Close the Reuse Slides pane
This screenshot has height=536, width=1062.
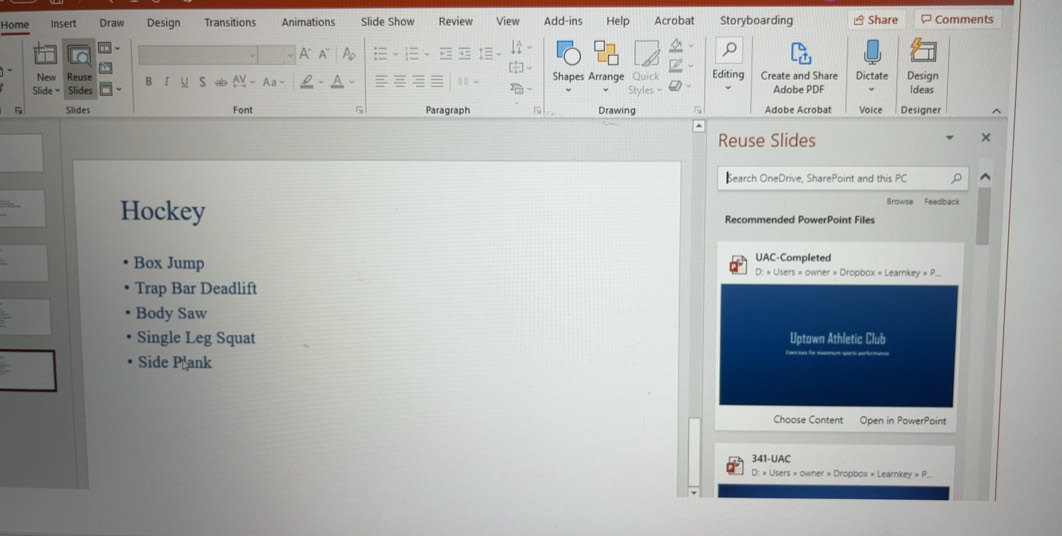[985, 138]
